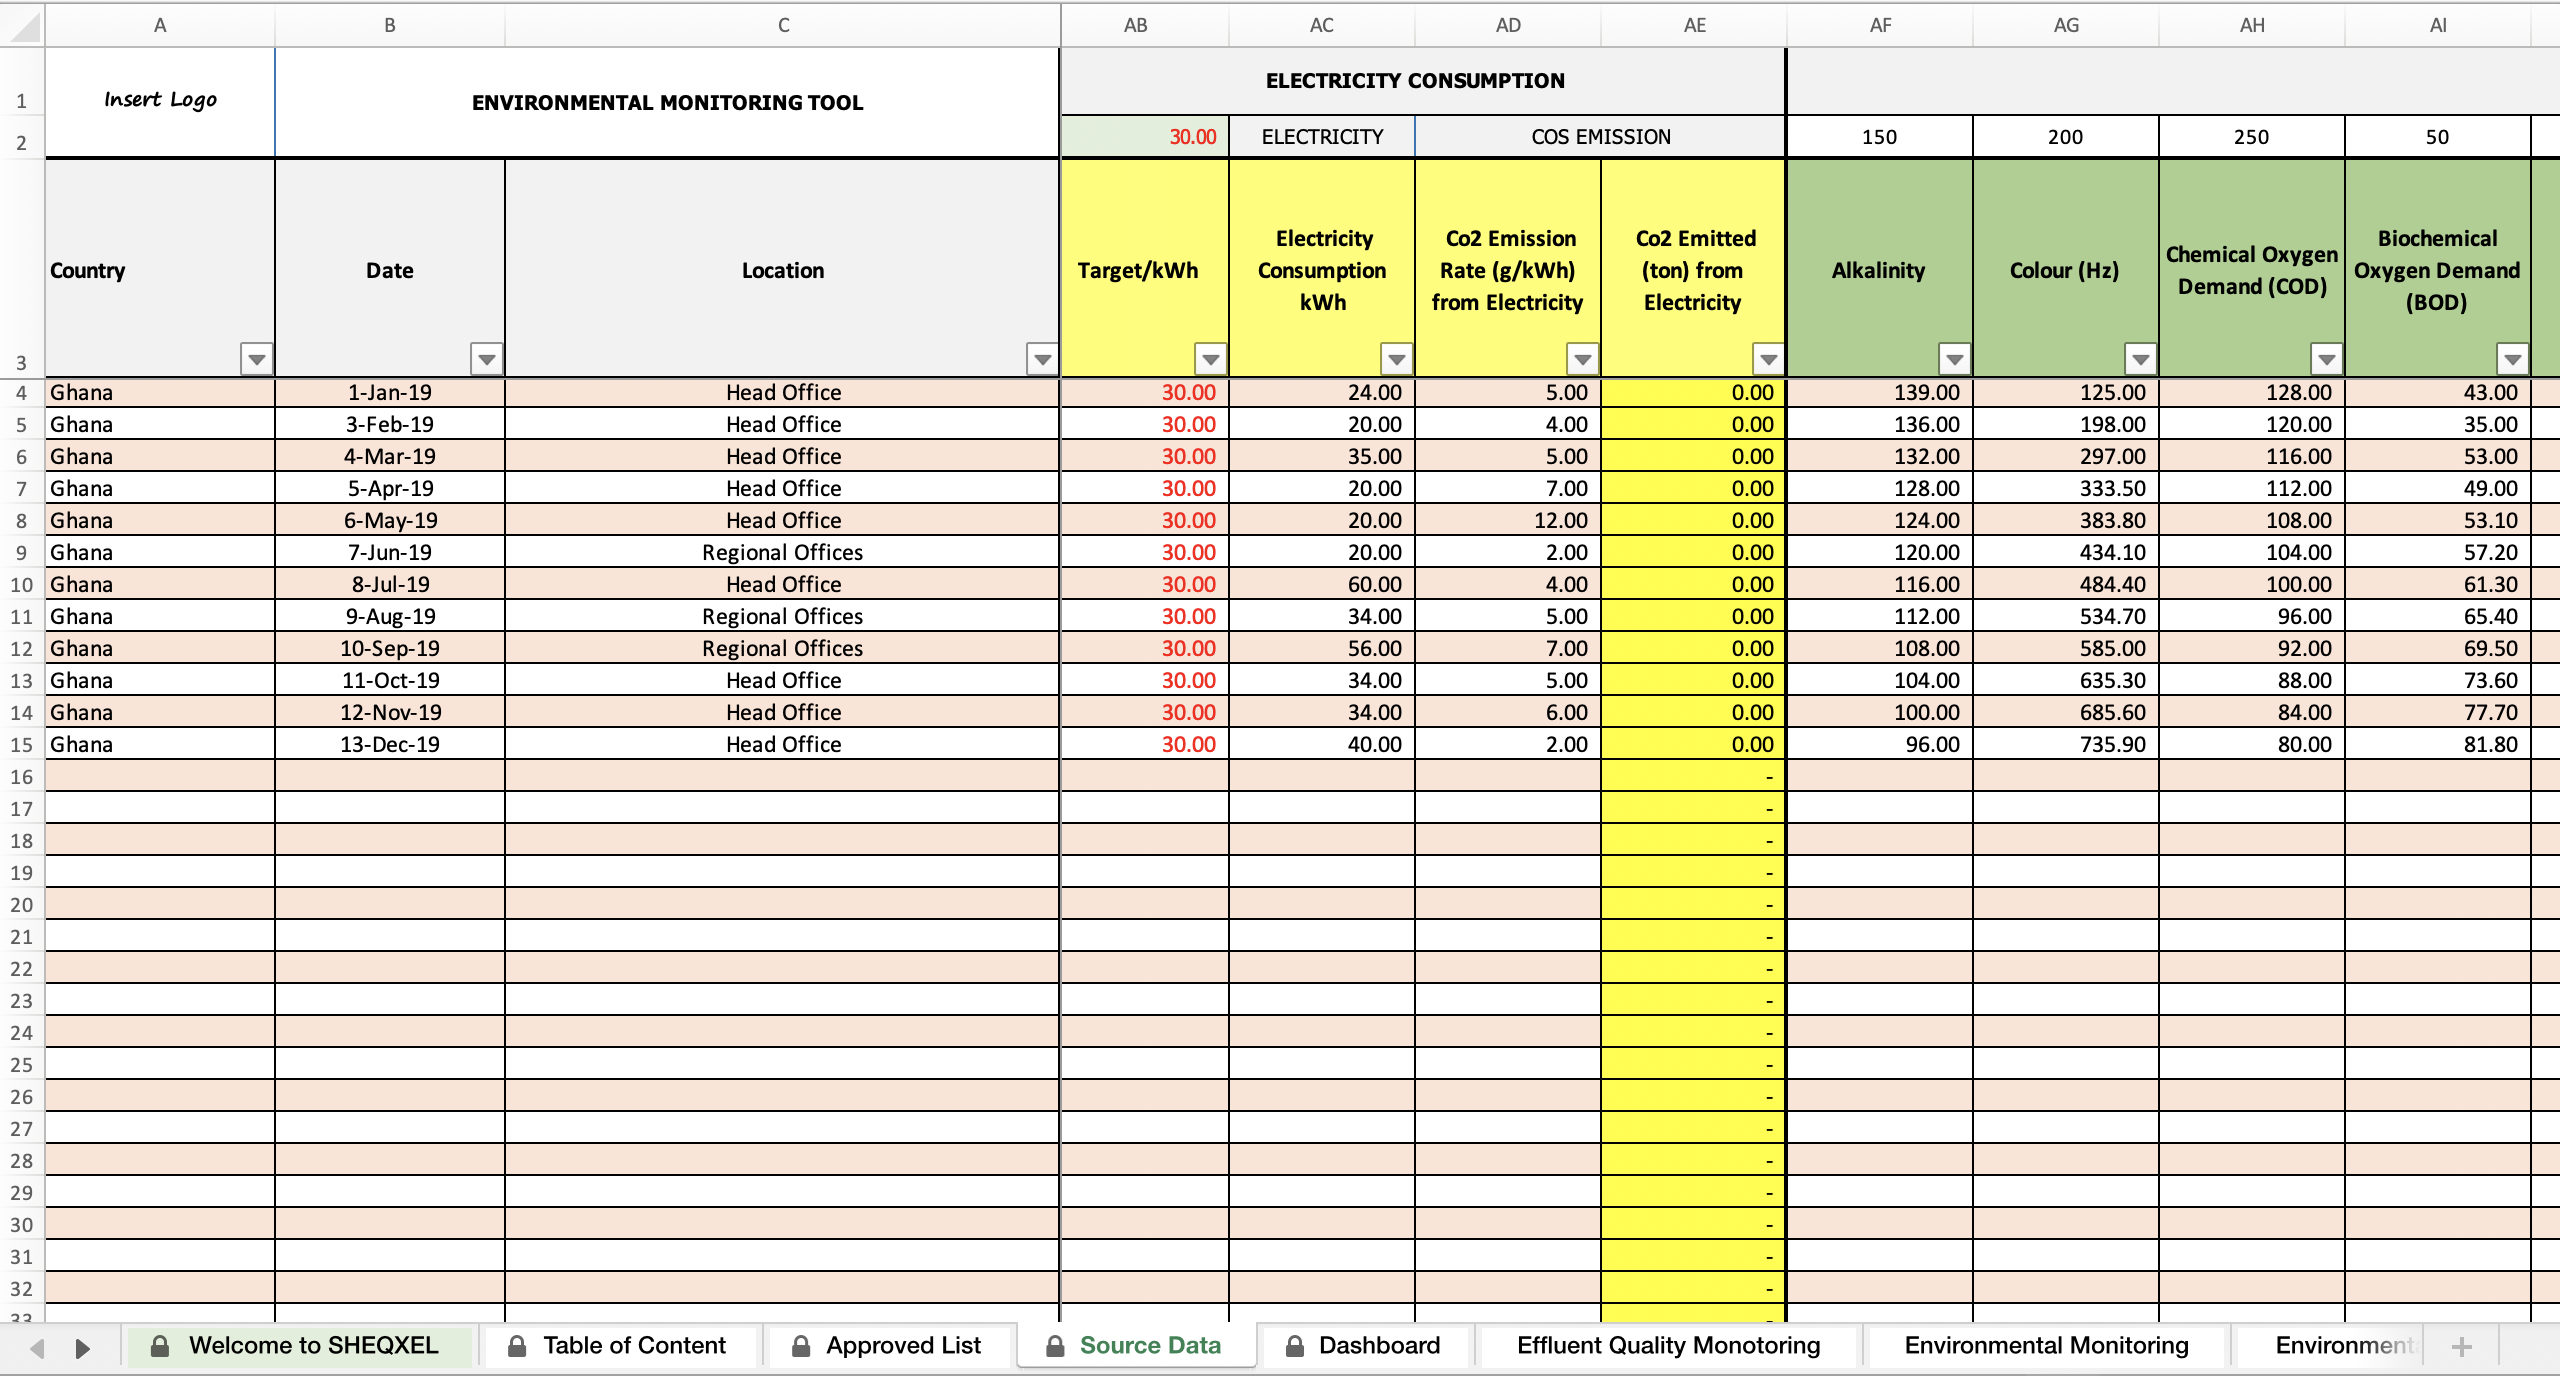Select row 20 header

(22, 905)
